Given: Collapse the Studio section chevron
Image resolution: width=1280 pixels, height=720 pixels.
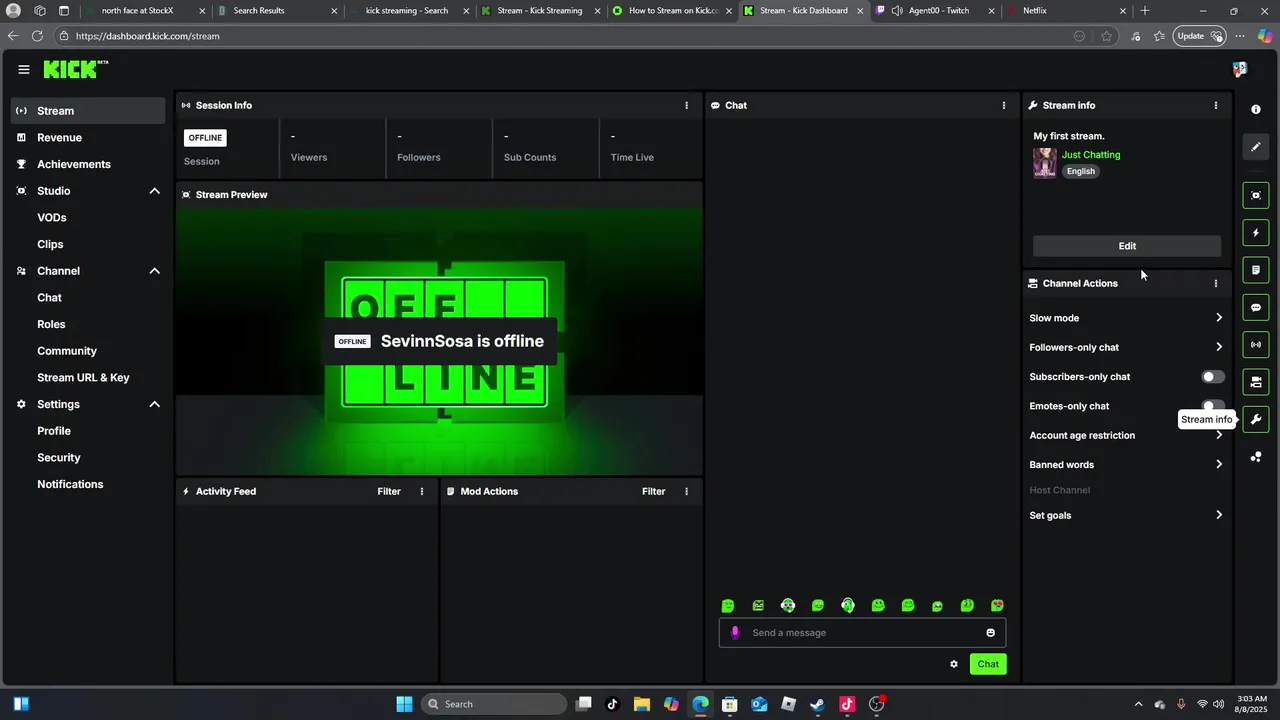Looking at the screenshot, I should pyautogui.click(x=155, y=191).
